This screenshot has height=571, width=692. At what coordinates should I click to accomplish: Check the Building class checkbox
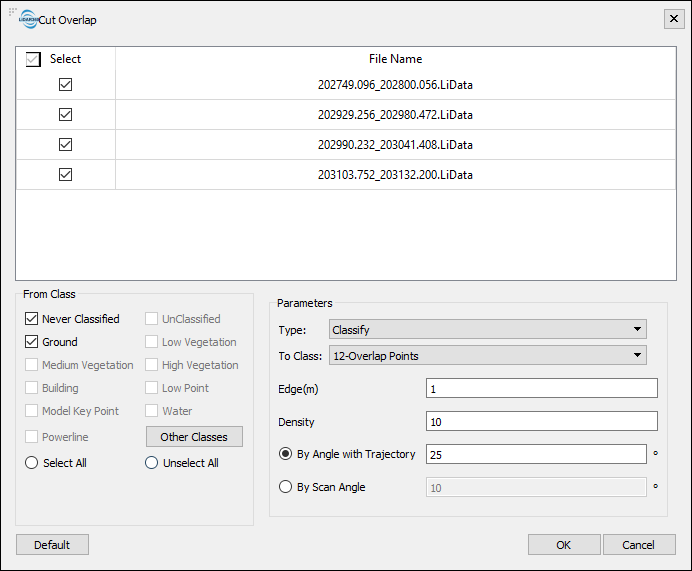pyautogui.click(x=31, y=387)
